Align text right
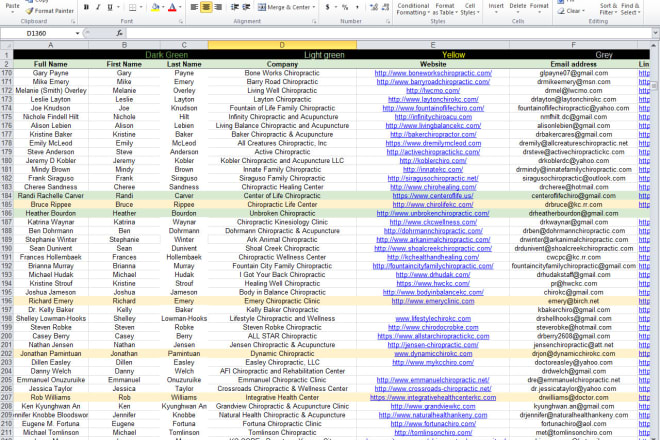Viewport: 660px width, 440px height. tap(218, 7)
